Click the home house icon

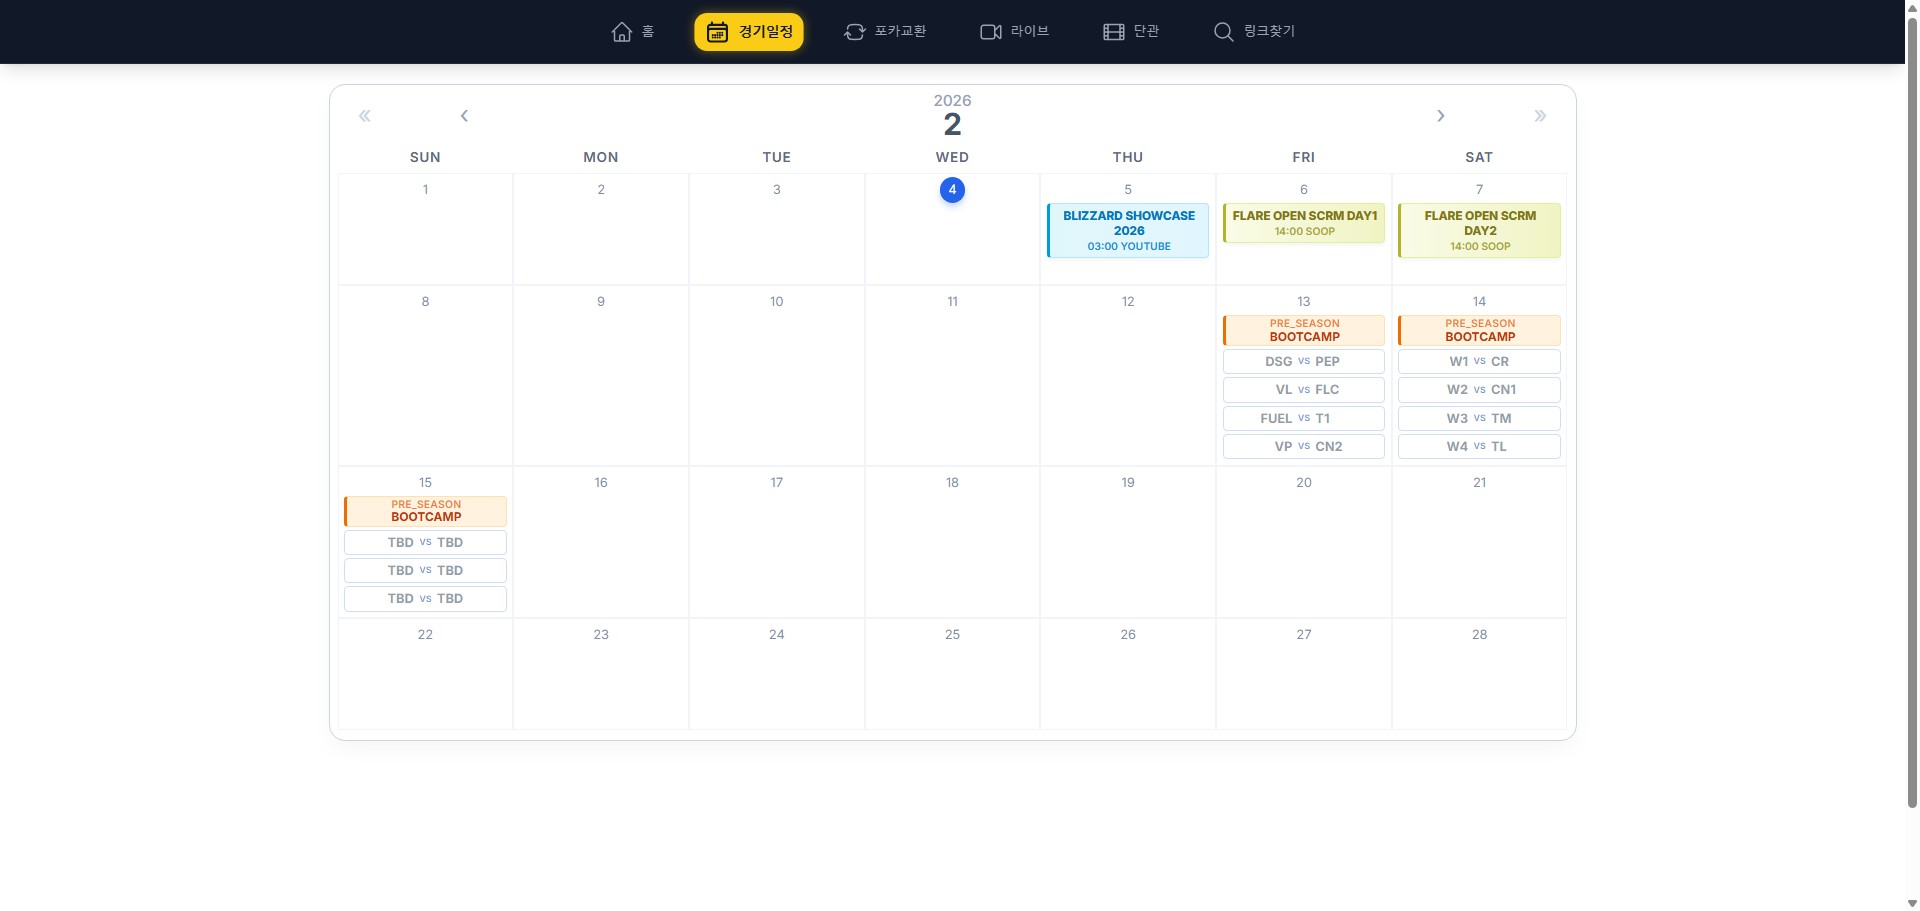[621, 32]
